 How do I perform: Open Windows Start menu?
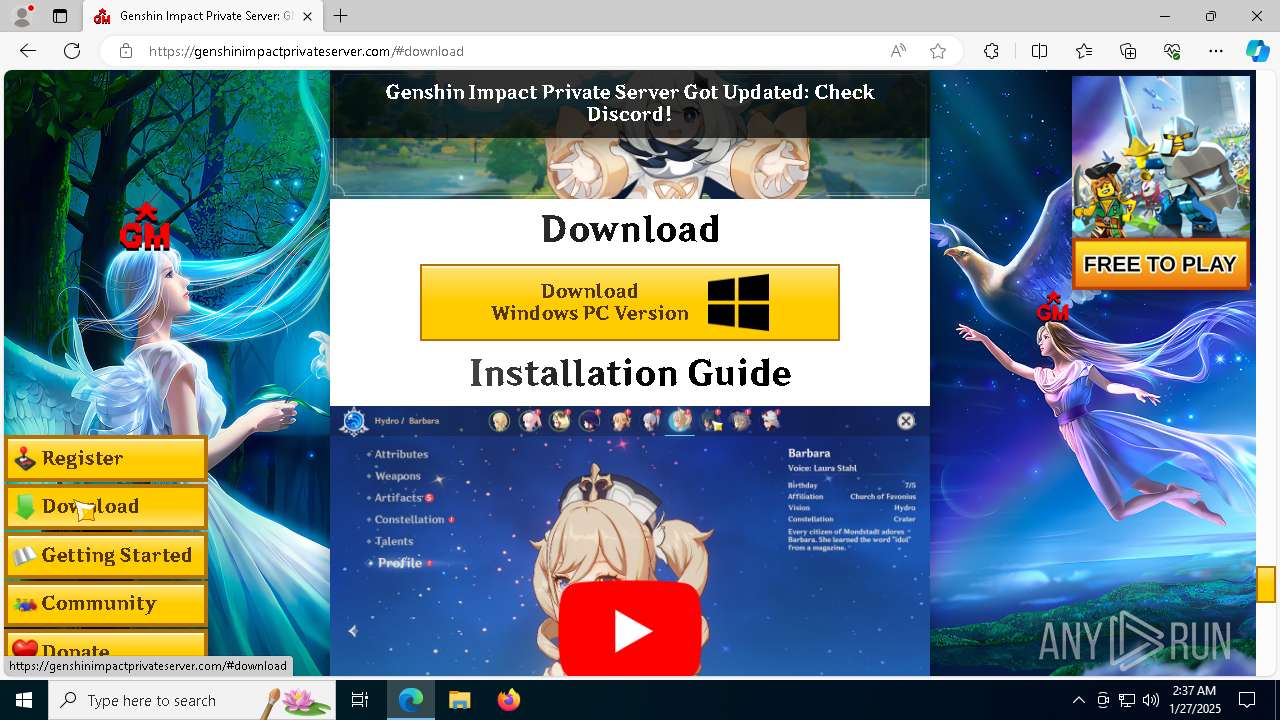pyautogui.click(x=24, y=700)
